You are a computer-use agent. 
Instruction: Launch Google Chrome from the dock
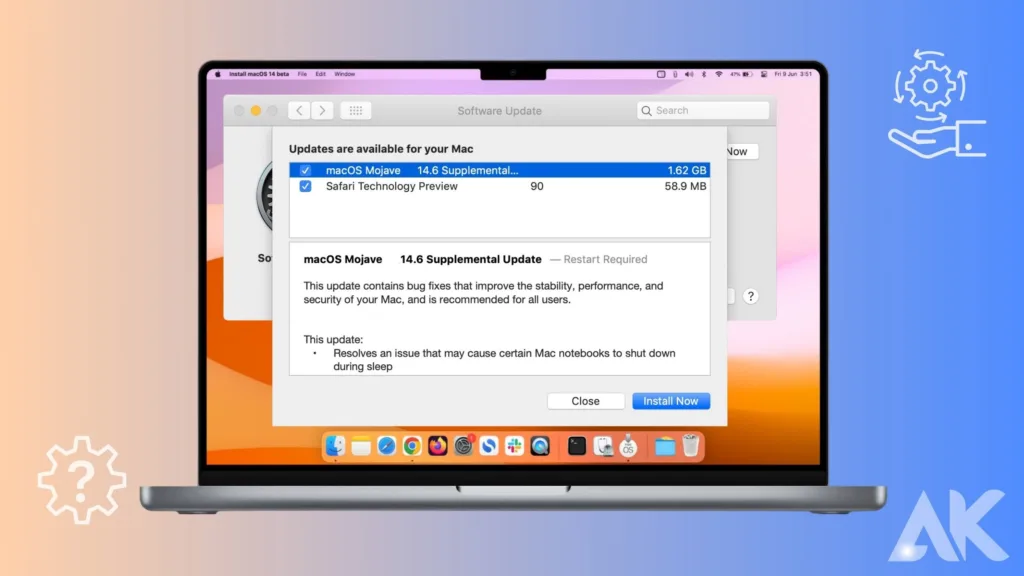tap(412, 446)
